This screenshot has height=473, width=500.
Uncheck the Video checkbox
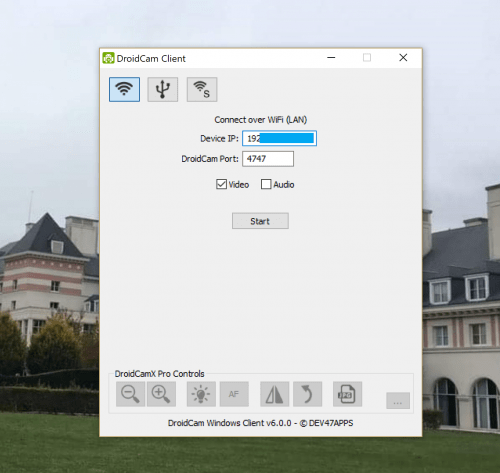(221, 184)
